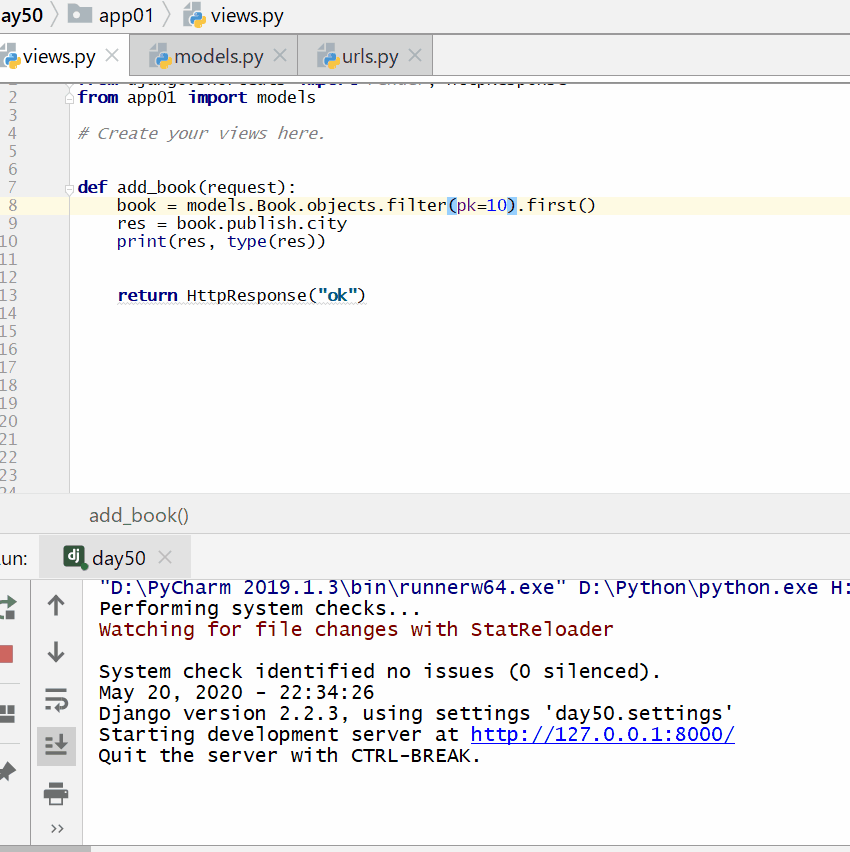Click the add_book() breadcrumb under the editor
This screenshot has width=850, height=852.
click(139, 515)
